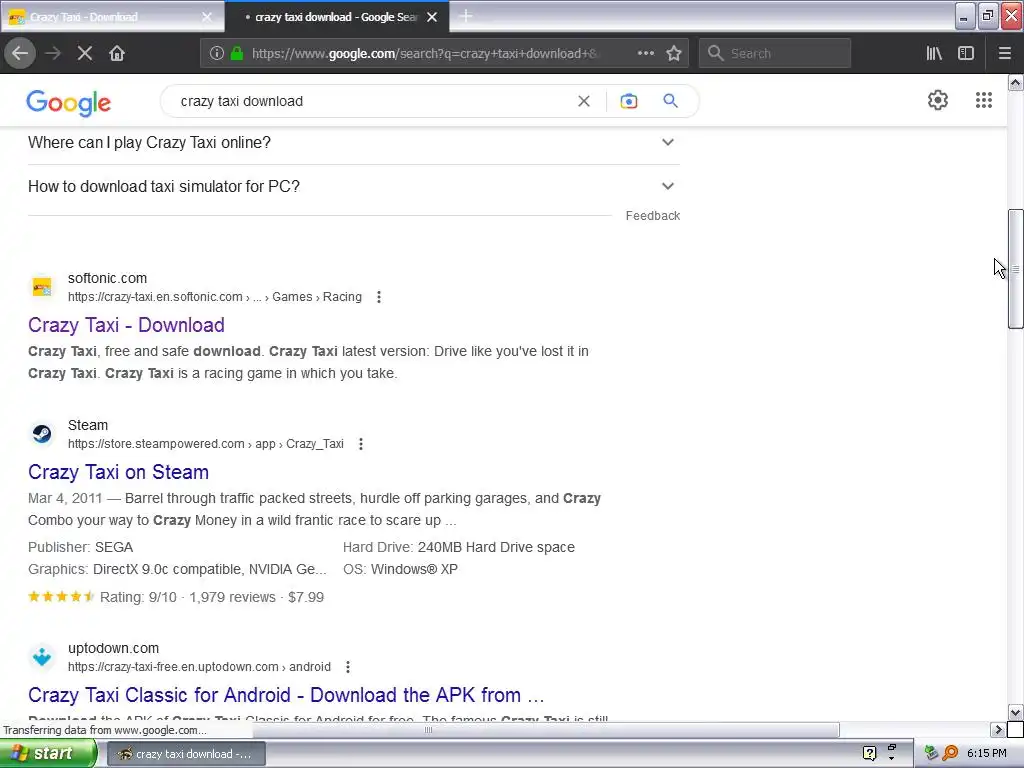Click the 'OS: Windows® XP' text
Viewport: 1024px width, 768px height.
400,569
